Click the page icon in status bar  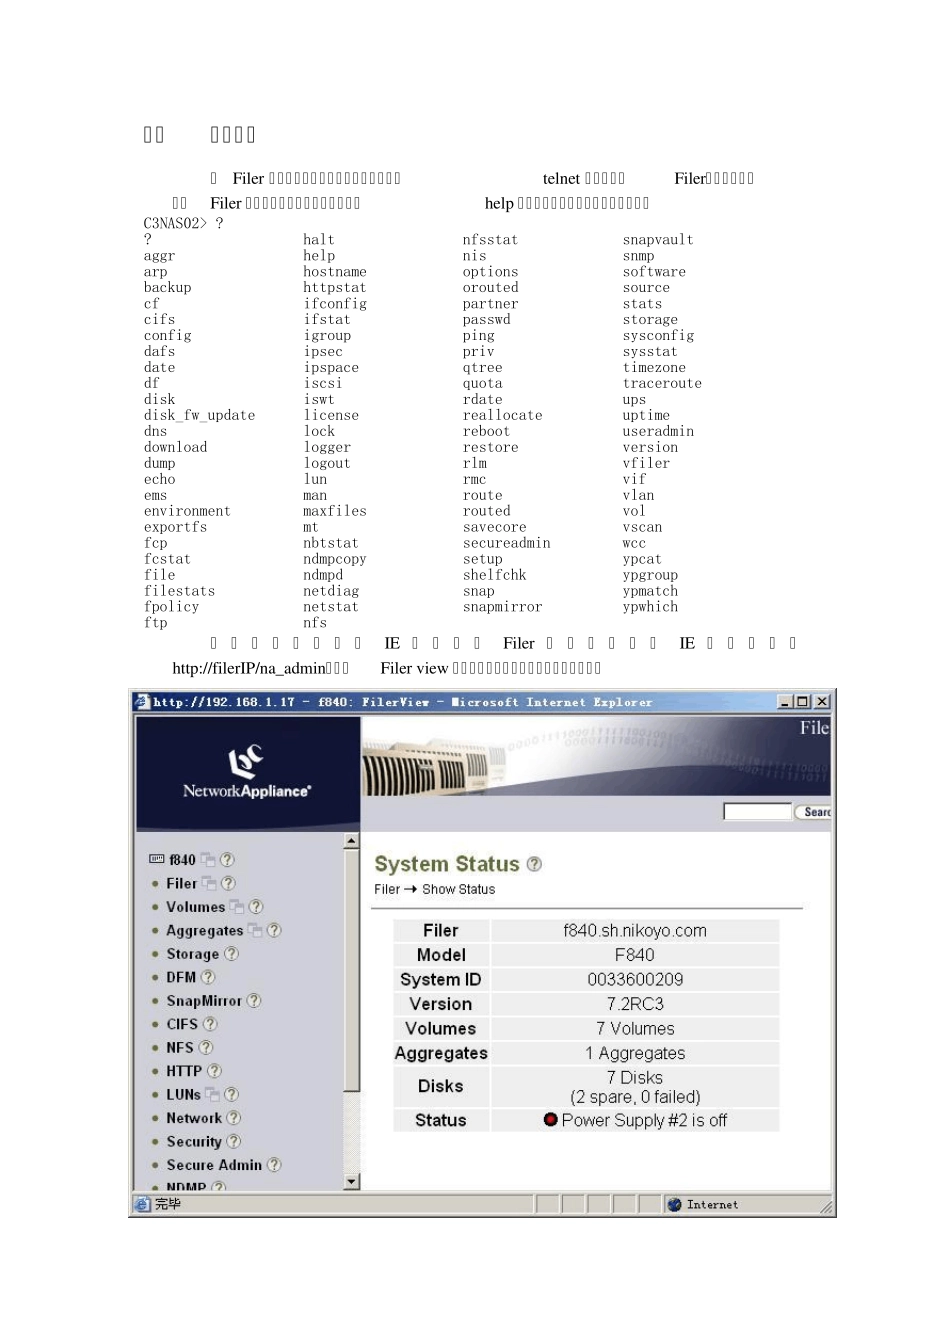142,1204
